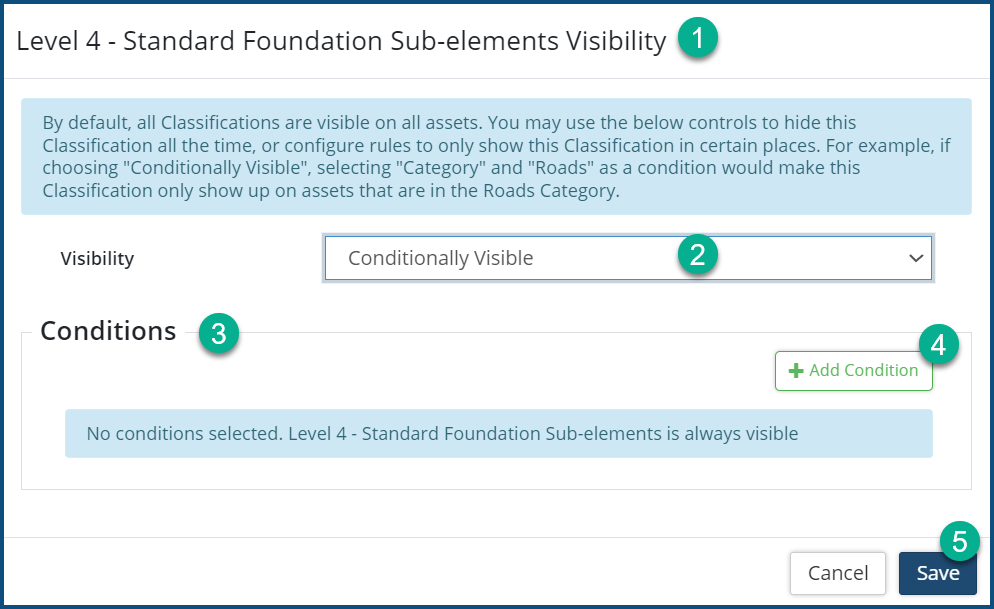The height and width of the screenshot is (609, 994).
Task: Click the blank header area right of the title
Action: pyautogui.click(x=850, y=41)
